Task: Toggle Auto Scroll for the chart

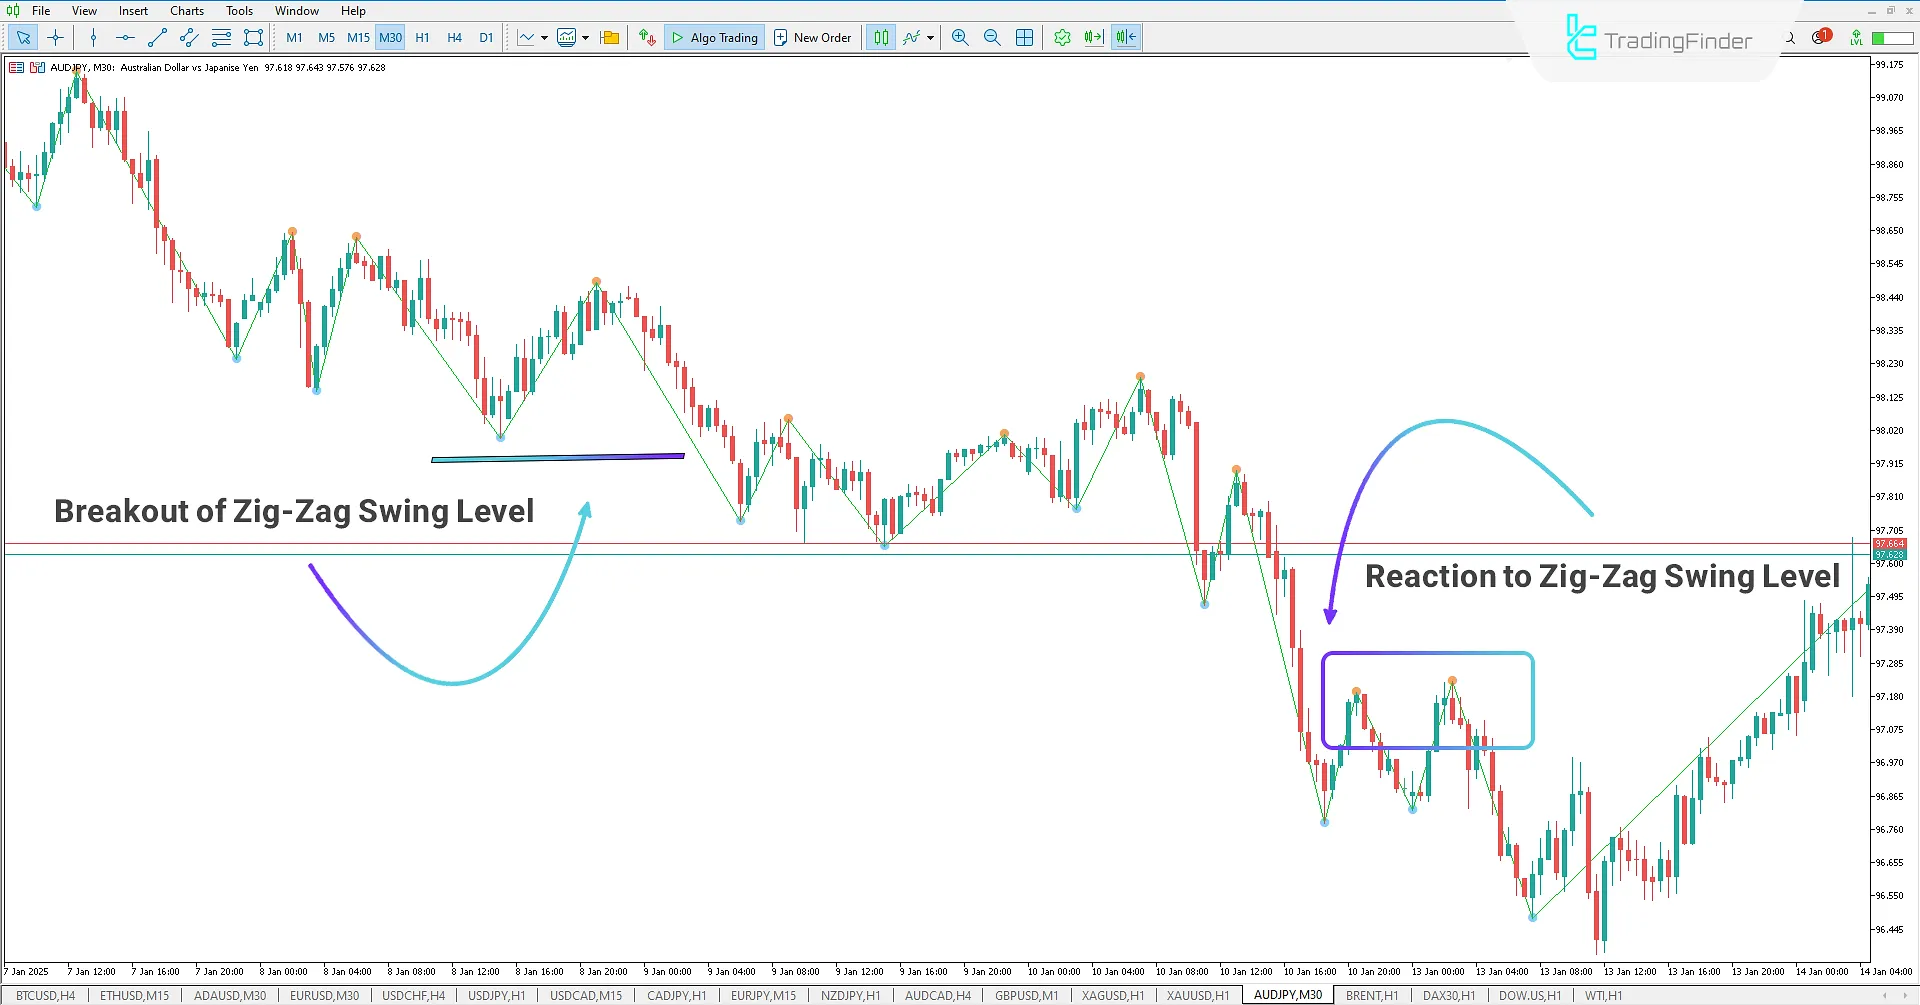Action: (1092, 37)
